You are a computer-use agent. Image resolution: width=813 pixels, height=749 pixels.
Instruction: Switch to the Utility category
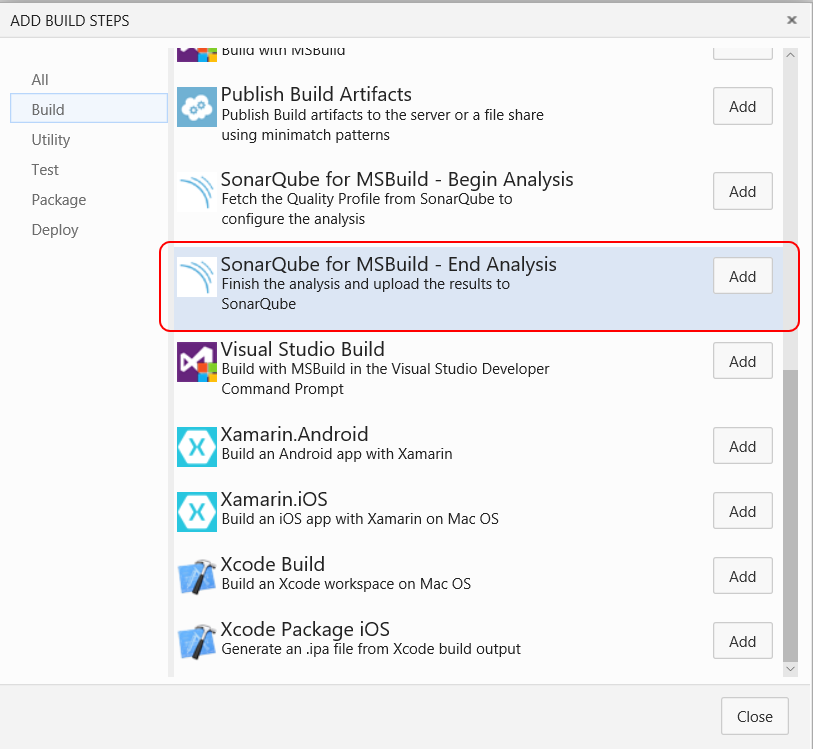click(x=51, y=140)
